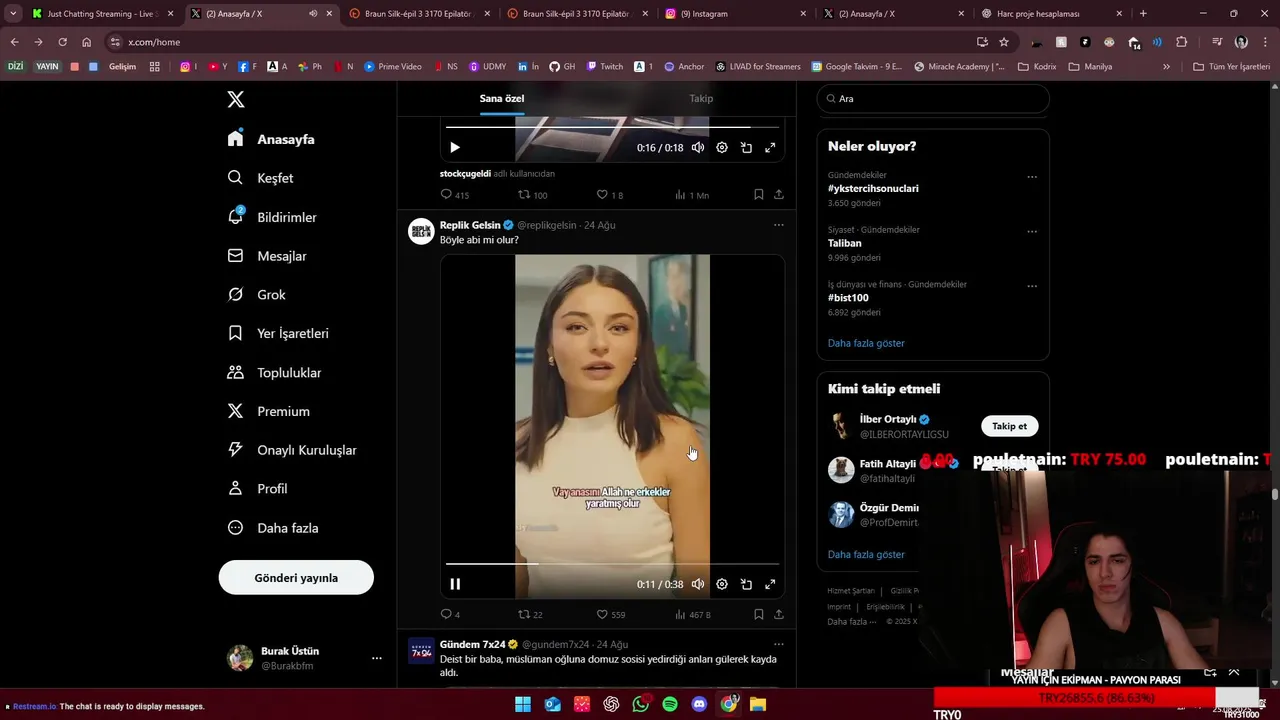Open top video's settings gear
The height and width of the screenshot is (720, 1280).
[722, 147]
